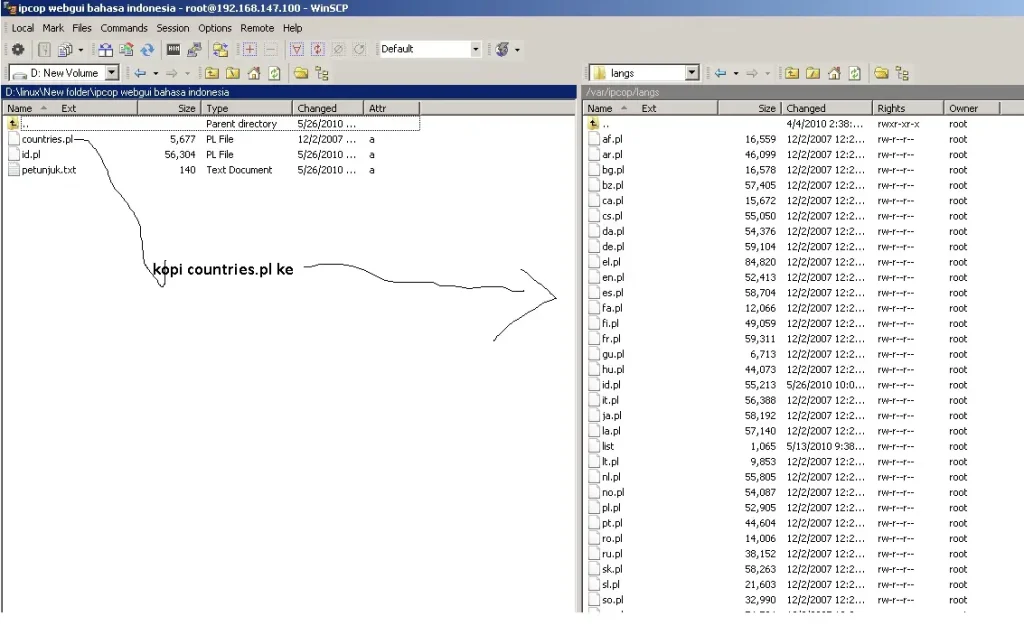The image size is (1024, 635).
Task: Go to local home directory icon
Action: [x=254, y=73]
